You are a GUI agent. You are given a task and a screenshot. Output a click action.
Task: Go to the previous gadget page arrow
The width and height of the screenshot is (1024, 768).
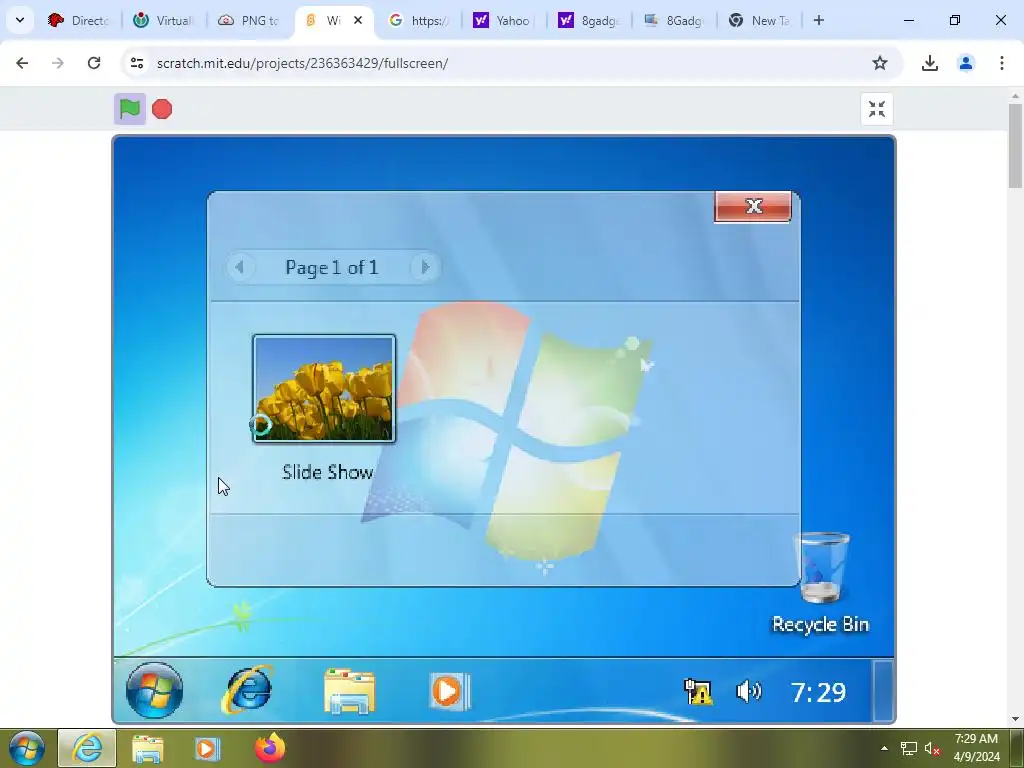pos(240,267)
